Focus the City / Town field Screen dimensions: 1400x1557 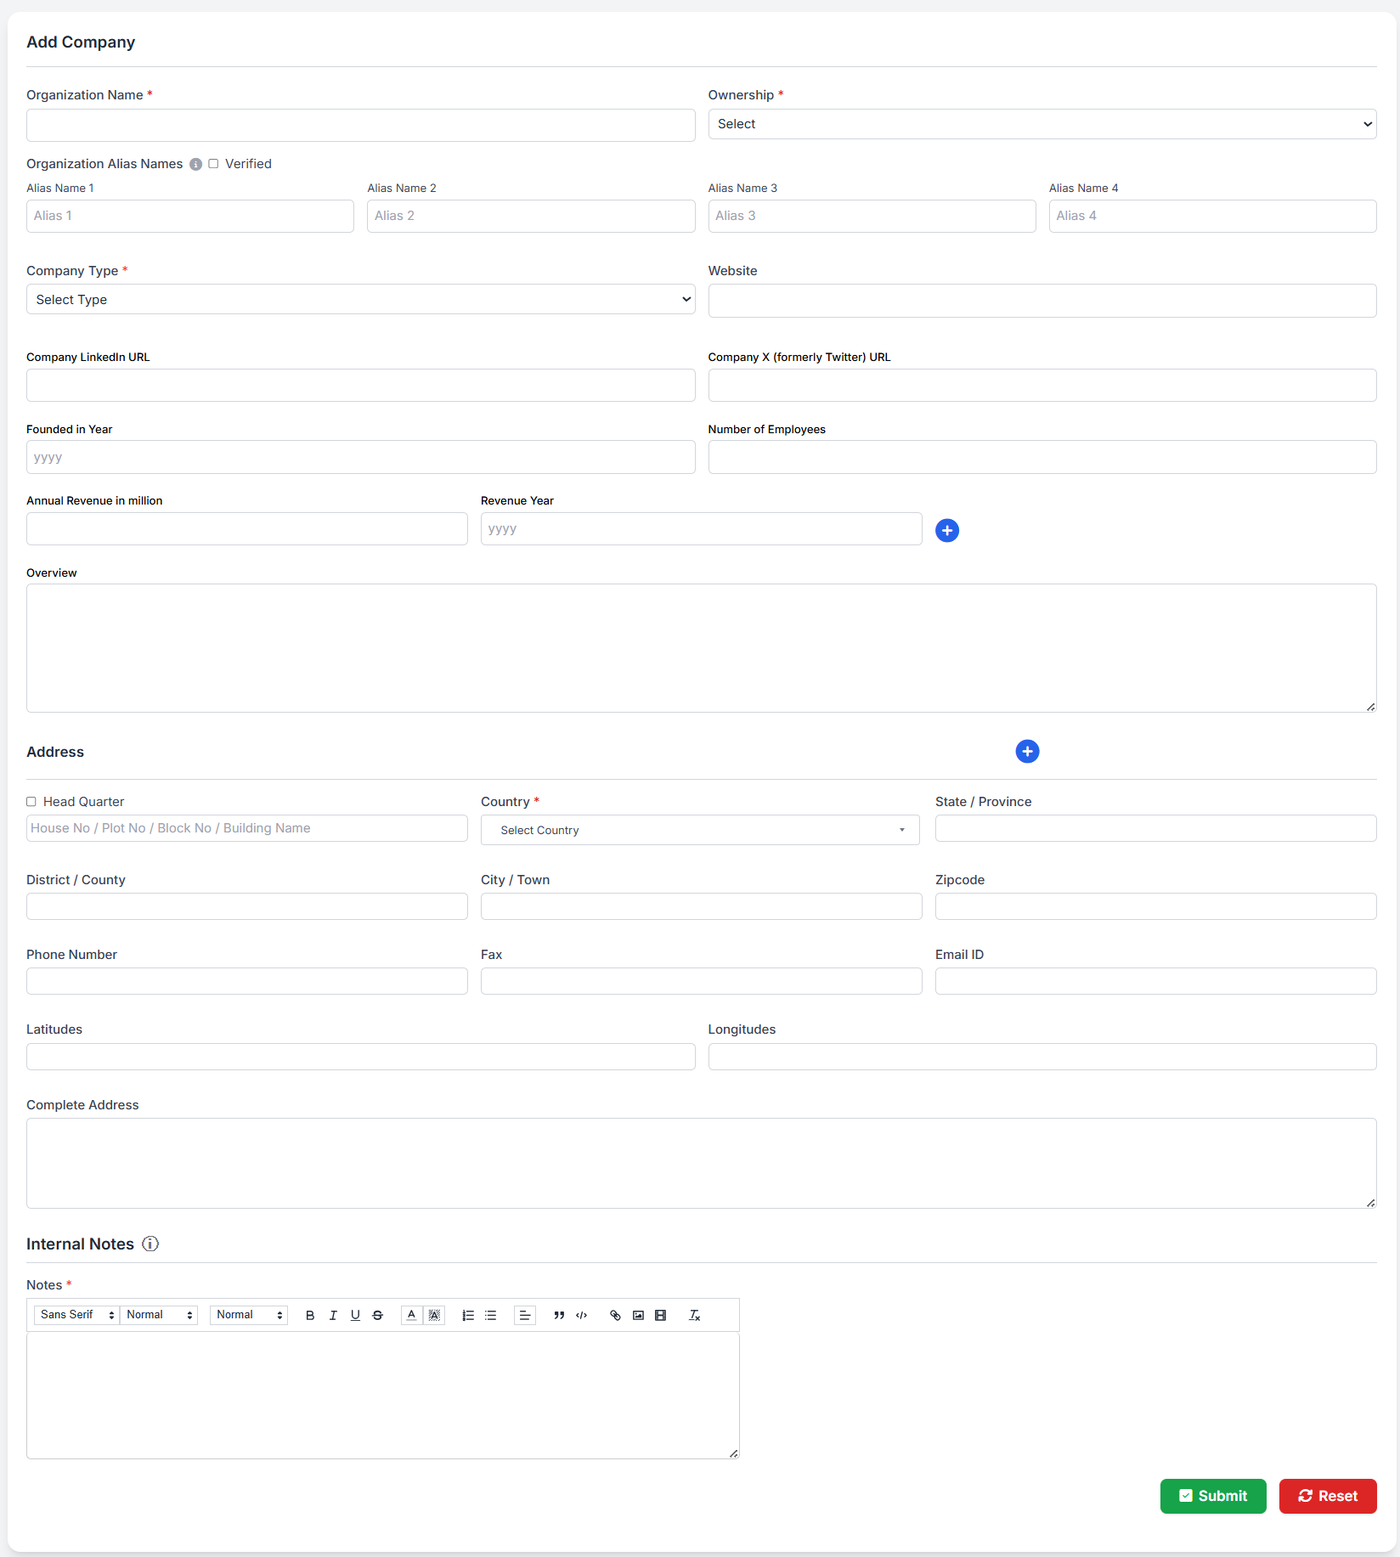[701, 906]
